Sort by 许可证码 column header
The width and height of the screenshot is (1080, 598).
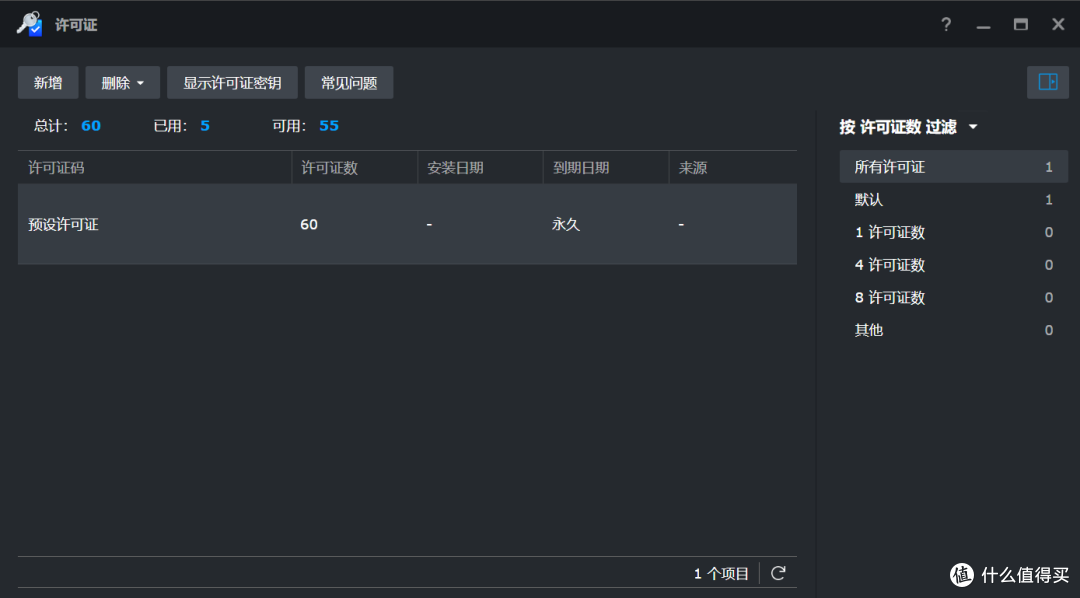pos(155,167)
